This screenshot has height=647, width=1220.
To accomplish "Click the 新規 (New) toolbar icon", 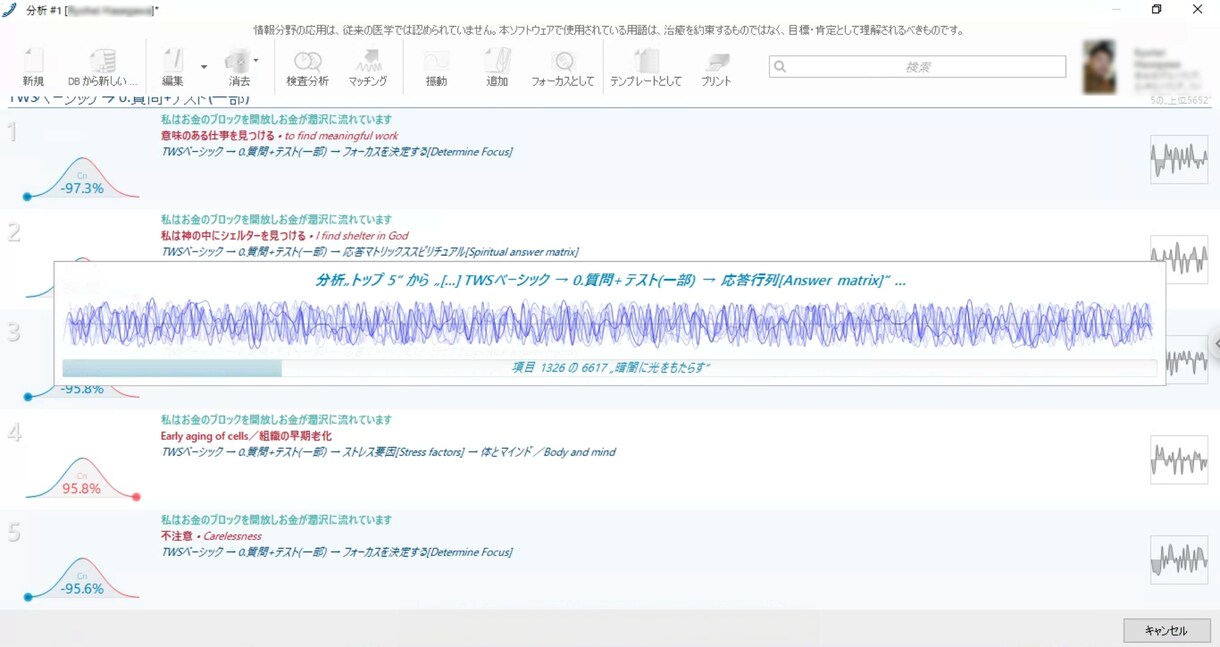I will click(x=33, y=67).
